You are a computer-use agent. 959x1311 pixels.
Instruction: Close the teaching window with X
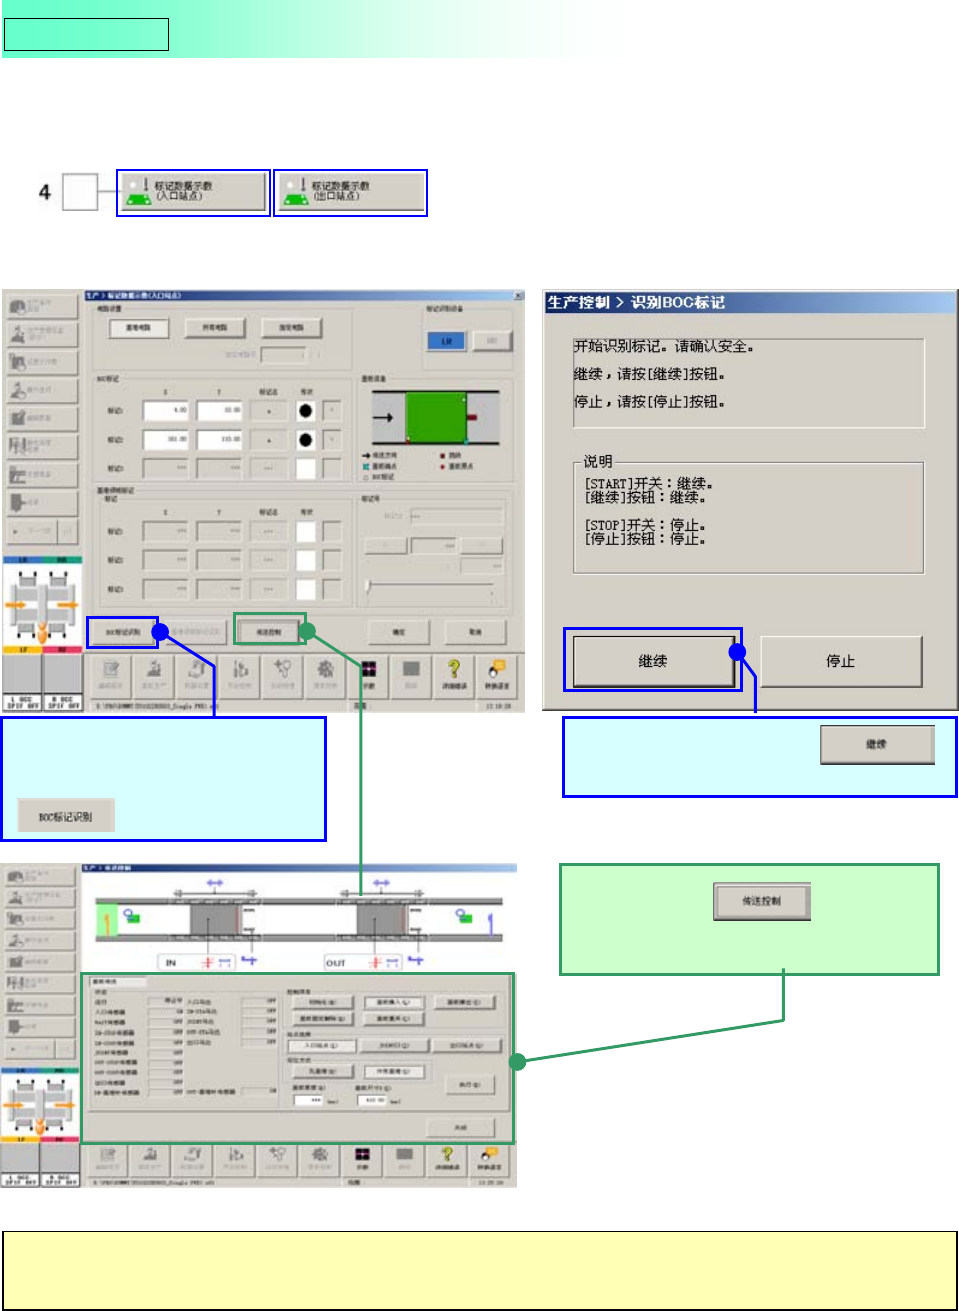click(x=518, y=296)
